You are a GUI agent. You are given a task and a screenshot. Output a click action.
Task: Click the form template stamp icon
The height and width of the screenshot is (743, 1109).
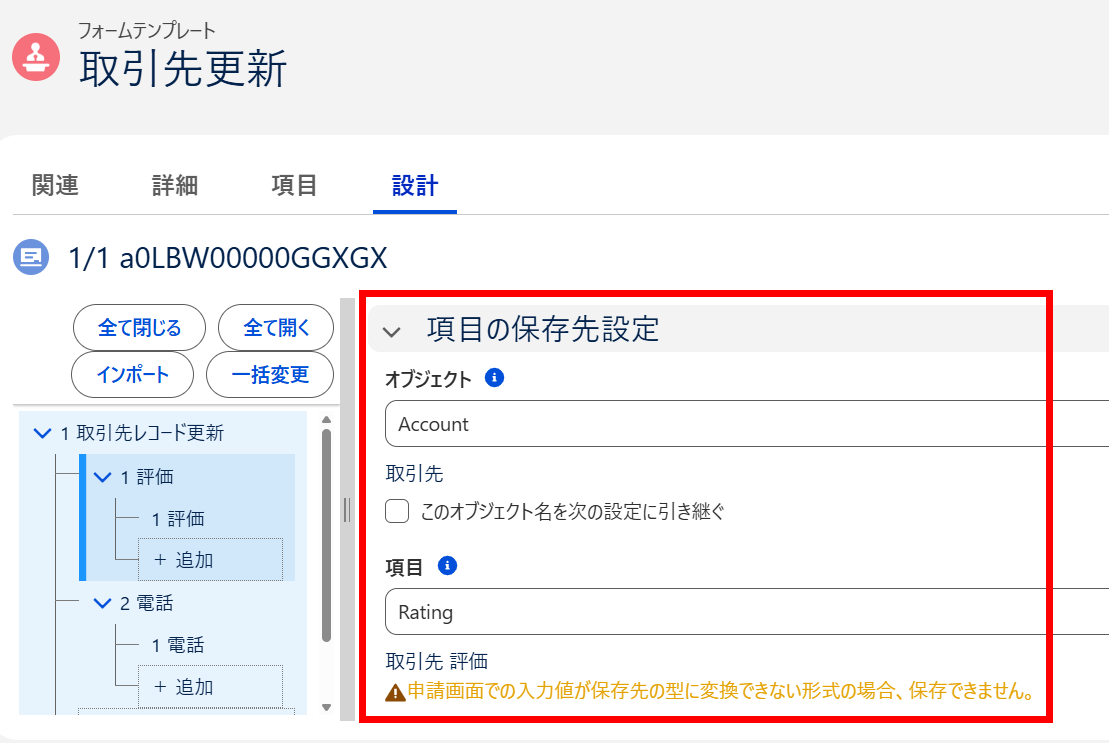pyautogui.click(x=35, y=57)
